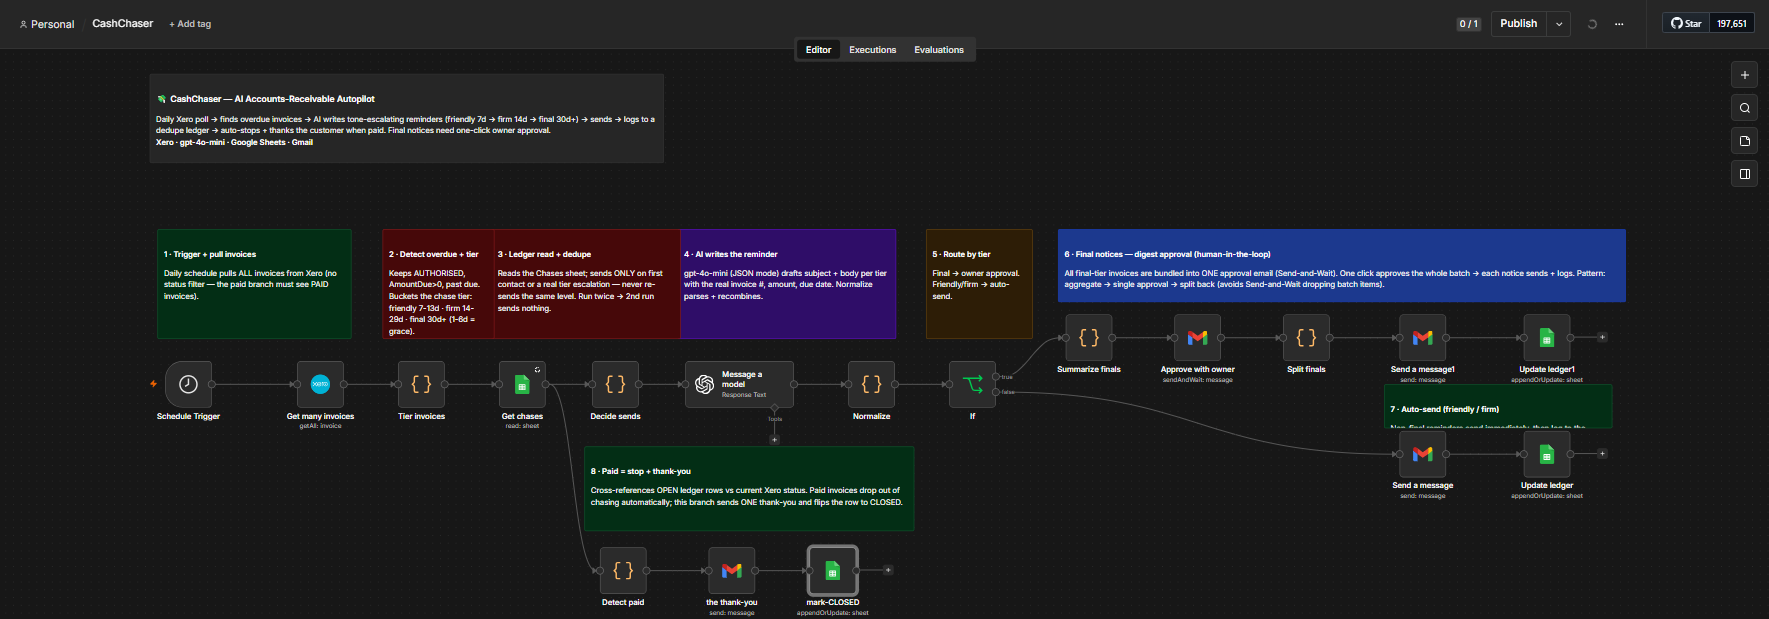The image size is (1769, 619).
Task: Select the Detect paid code node
Action: click(623, 570)
